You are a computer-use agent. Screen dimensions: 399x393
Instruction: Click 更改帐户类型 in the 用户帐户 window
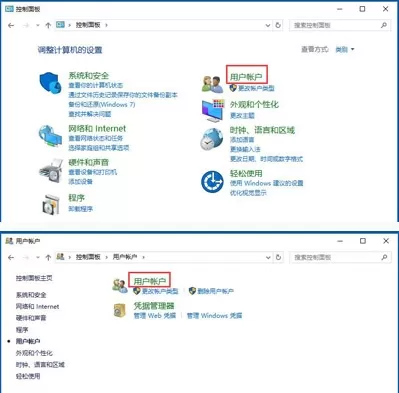(160, 291)
